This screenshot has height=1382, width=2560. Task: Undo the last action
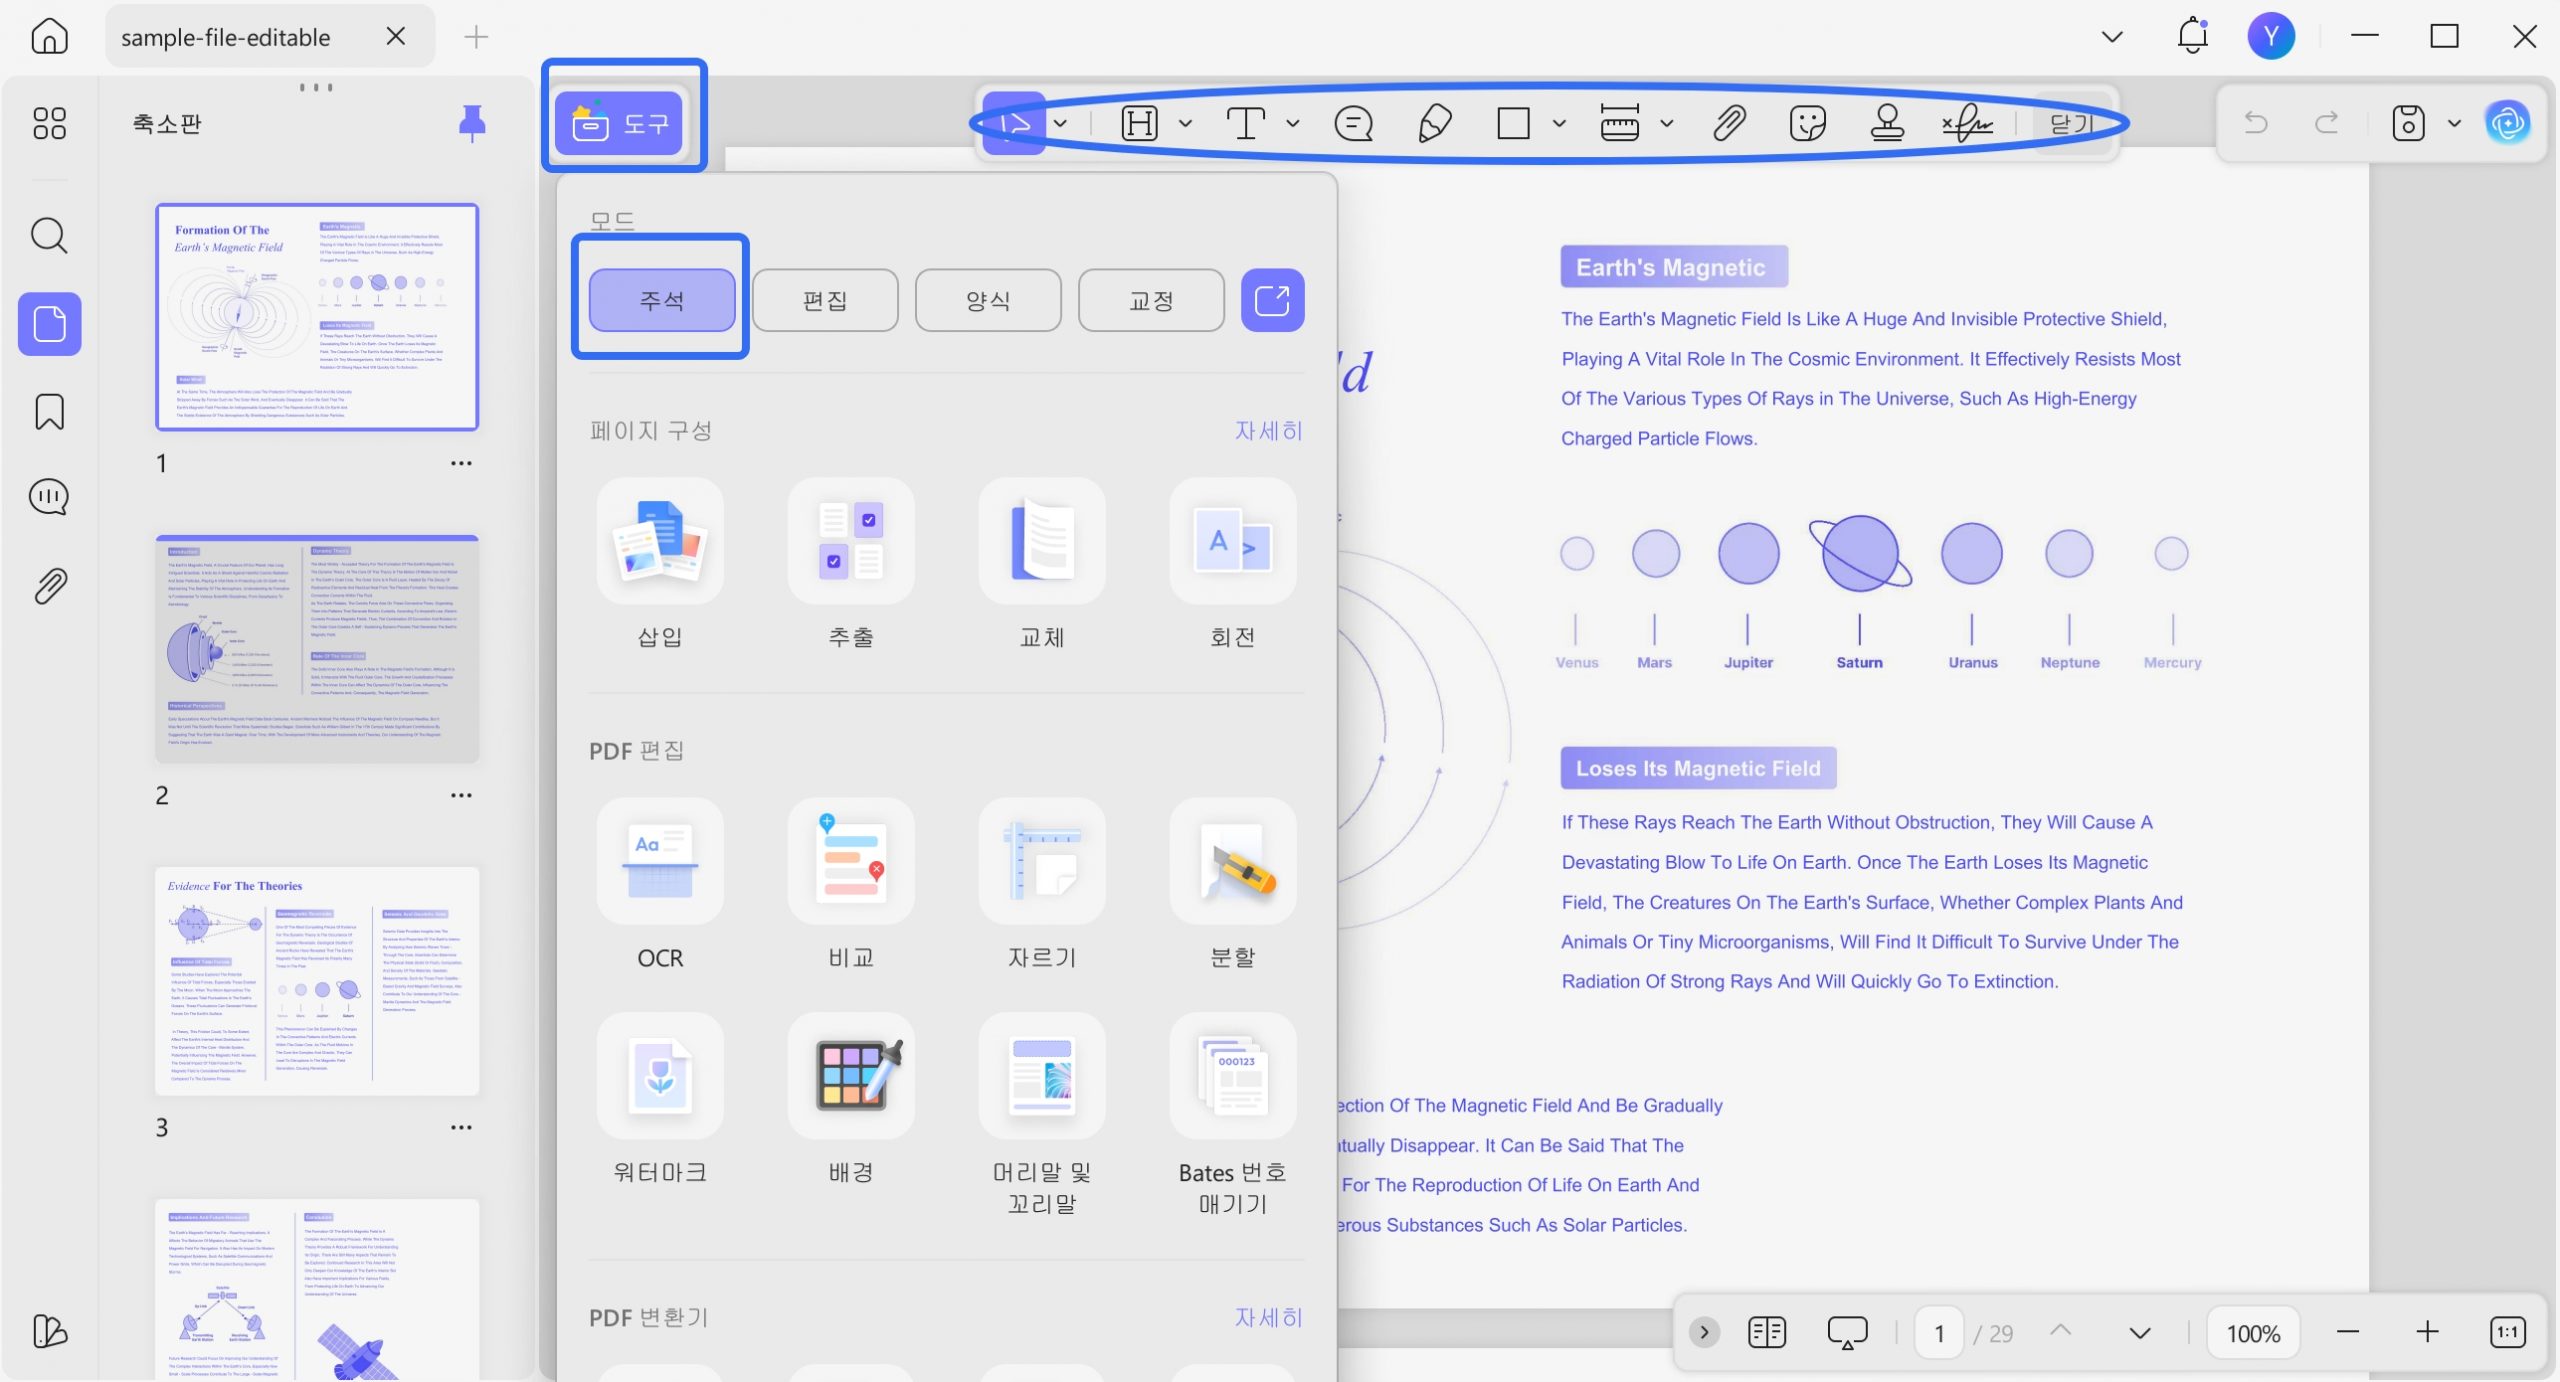[2256, 124]
